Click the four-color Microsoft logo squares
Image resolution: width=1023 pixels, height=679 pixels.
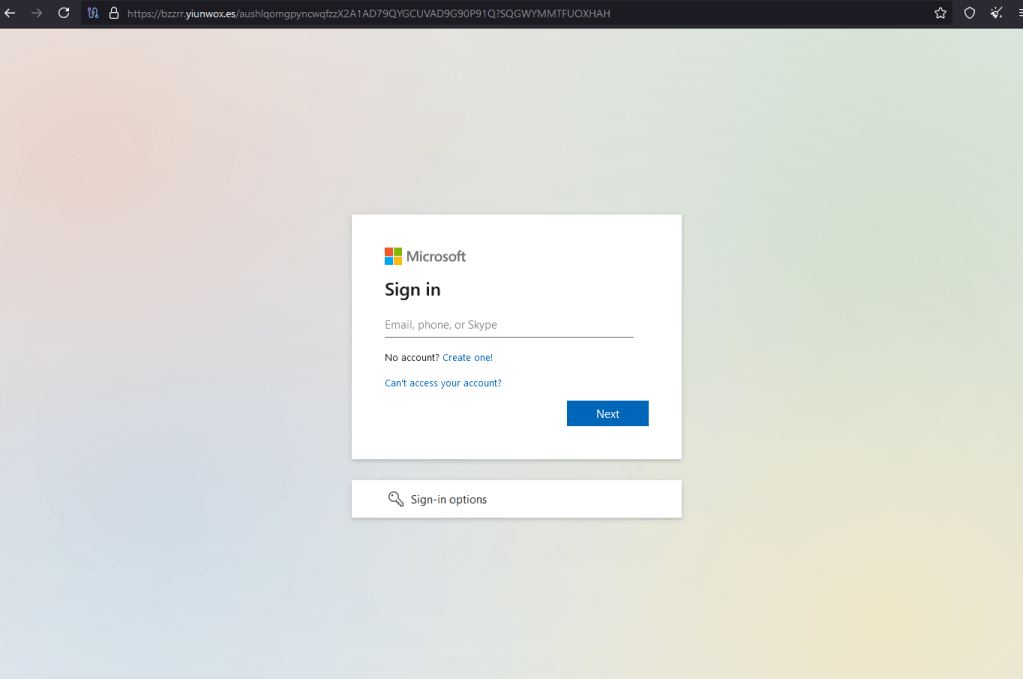click(x=393, y=256)
